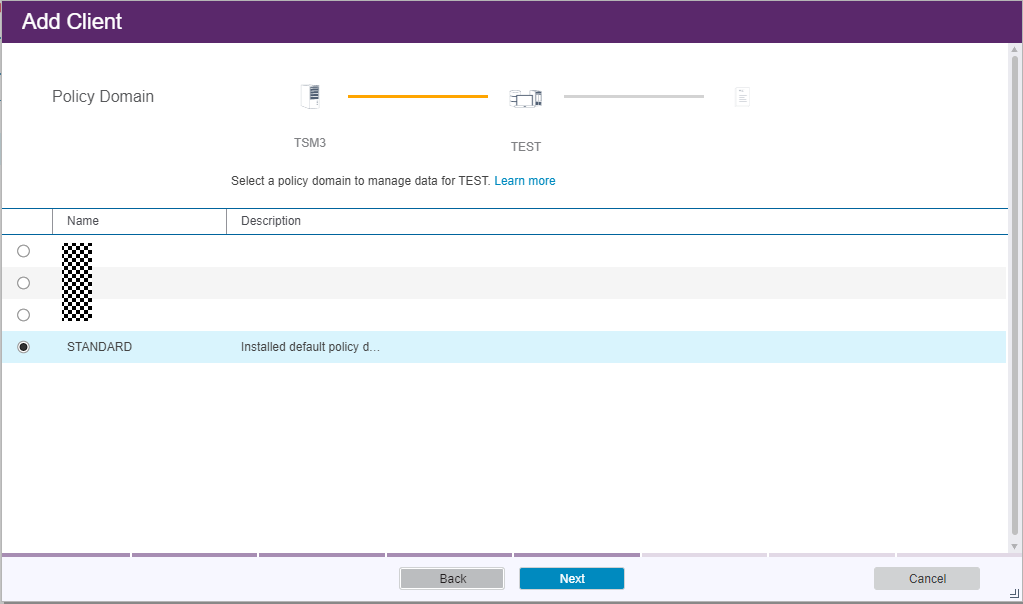The width and height of the screenshot is (1023, 604).
Task: Go to previous step with Back
Action: pyautogui.click(x=452, y=579)
